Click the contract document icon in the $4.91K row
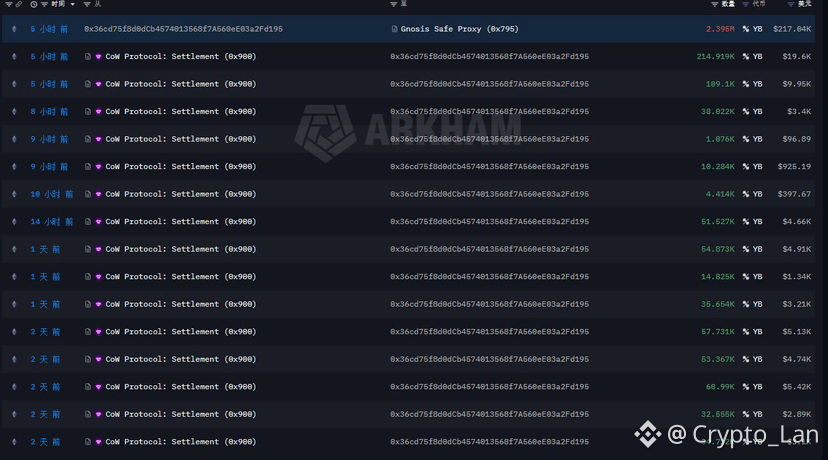Screen dimensions: 828x460 coord(88,249)
